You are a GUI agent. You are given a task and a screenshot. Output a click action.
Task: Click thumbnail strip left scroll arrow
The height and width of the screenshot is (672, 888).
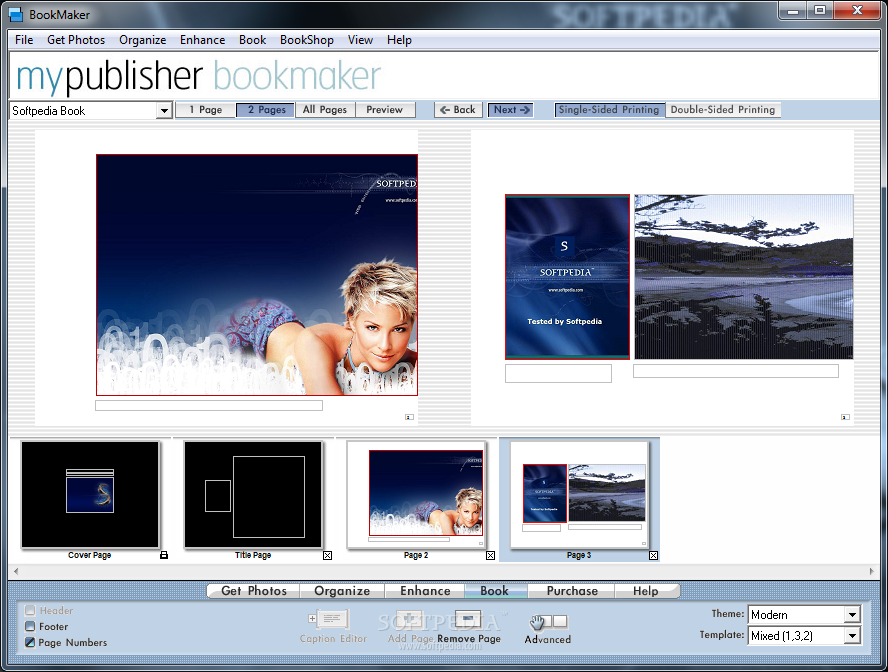16,571
